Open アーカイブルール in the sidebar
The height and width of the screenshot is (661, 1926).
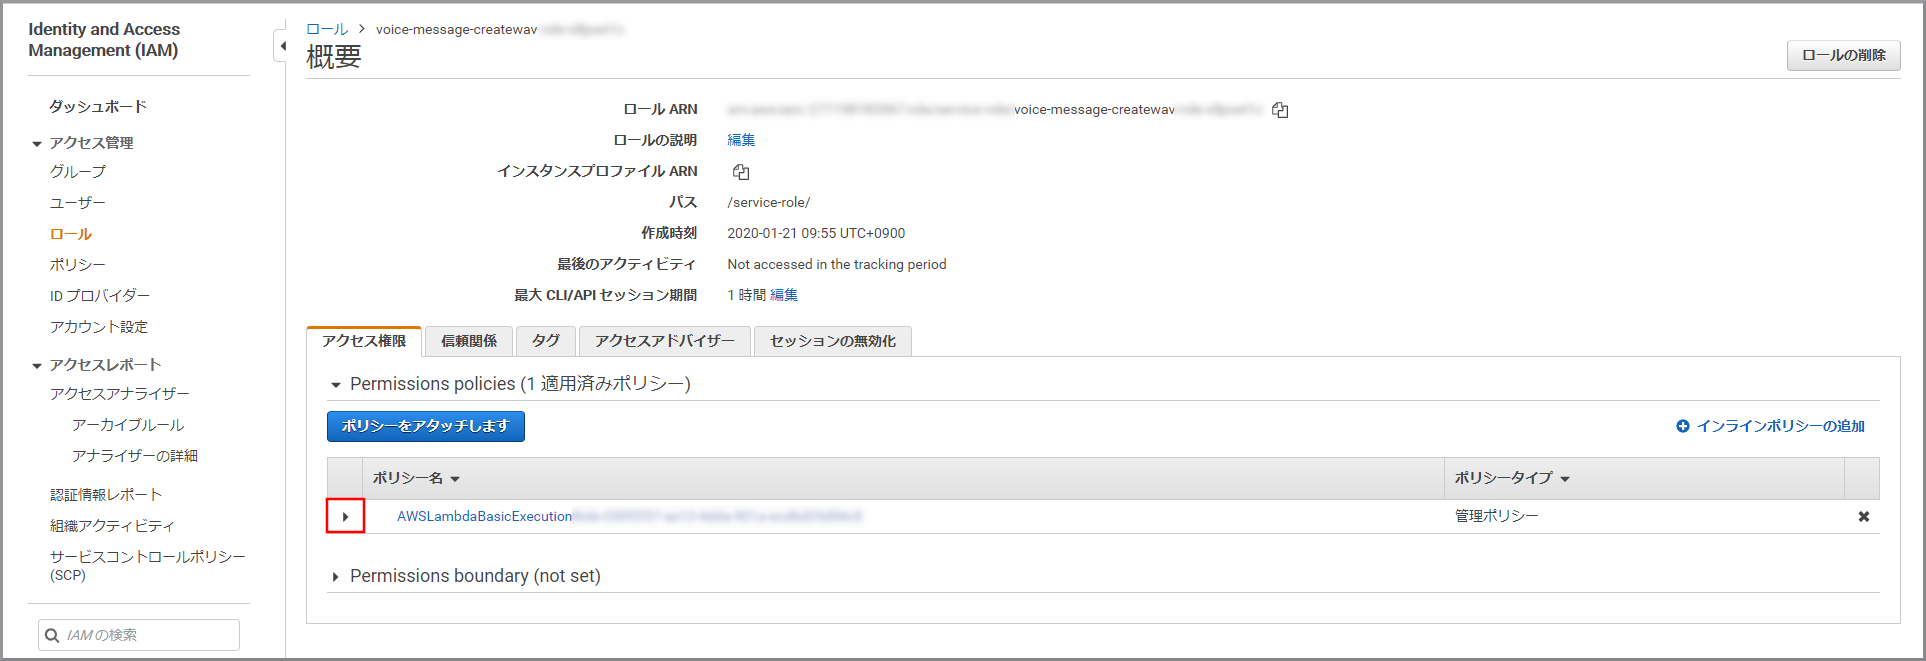[128, 425]
